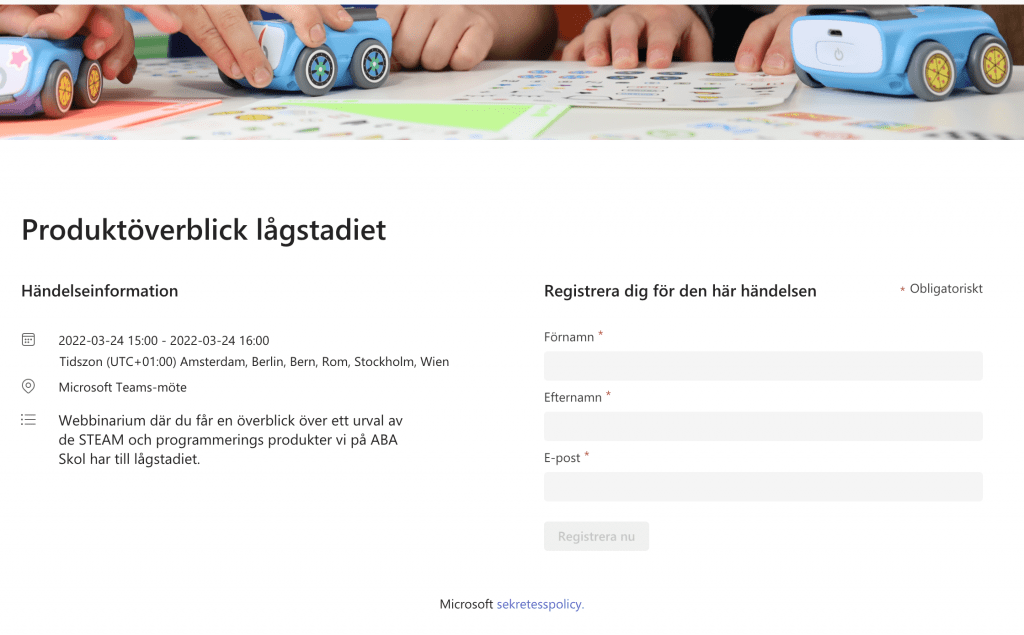Click the Microsoft Teams-möte location text
1024x635 pixels.
tap(122, 387)
